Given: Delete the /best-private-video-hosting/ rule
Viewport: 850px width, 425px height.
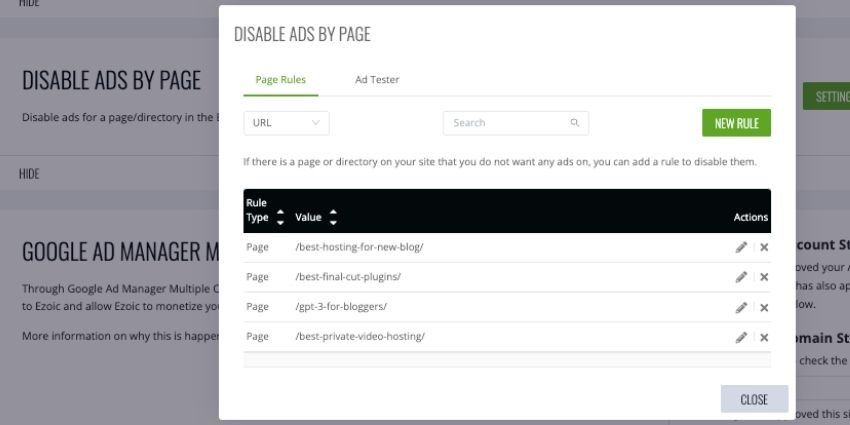Looking at the screenshot, I should [x=764, y=337].
